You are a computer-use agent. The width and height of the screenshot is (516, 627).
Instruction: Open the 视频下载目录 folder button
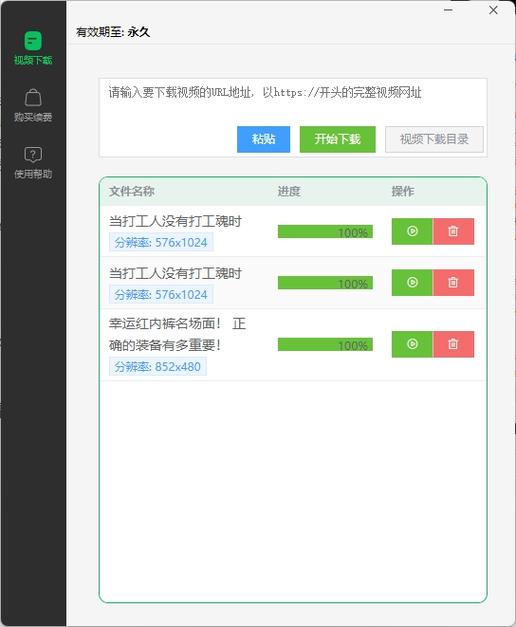pyautogui.click(x=434, y=139)
